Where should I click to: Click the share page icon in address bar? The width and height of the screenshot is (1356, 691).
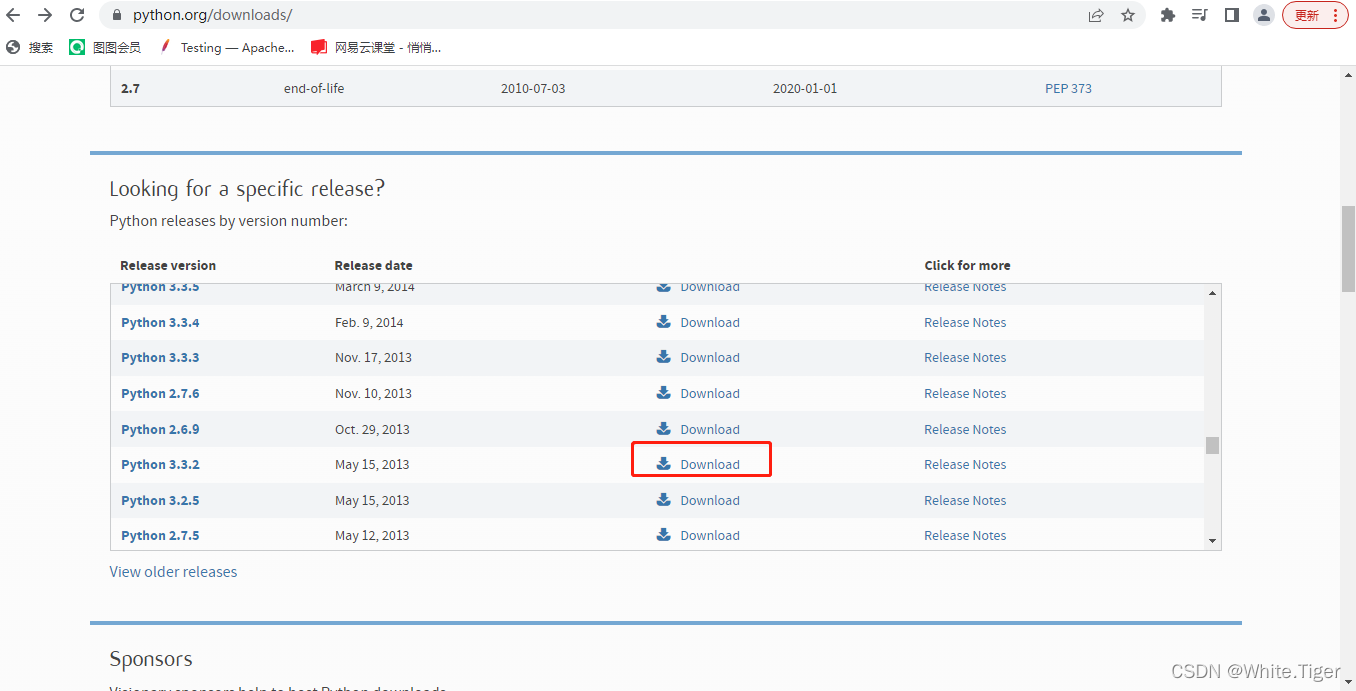click(x=1096, y=15)
